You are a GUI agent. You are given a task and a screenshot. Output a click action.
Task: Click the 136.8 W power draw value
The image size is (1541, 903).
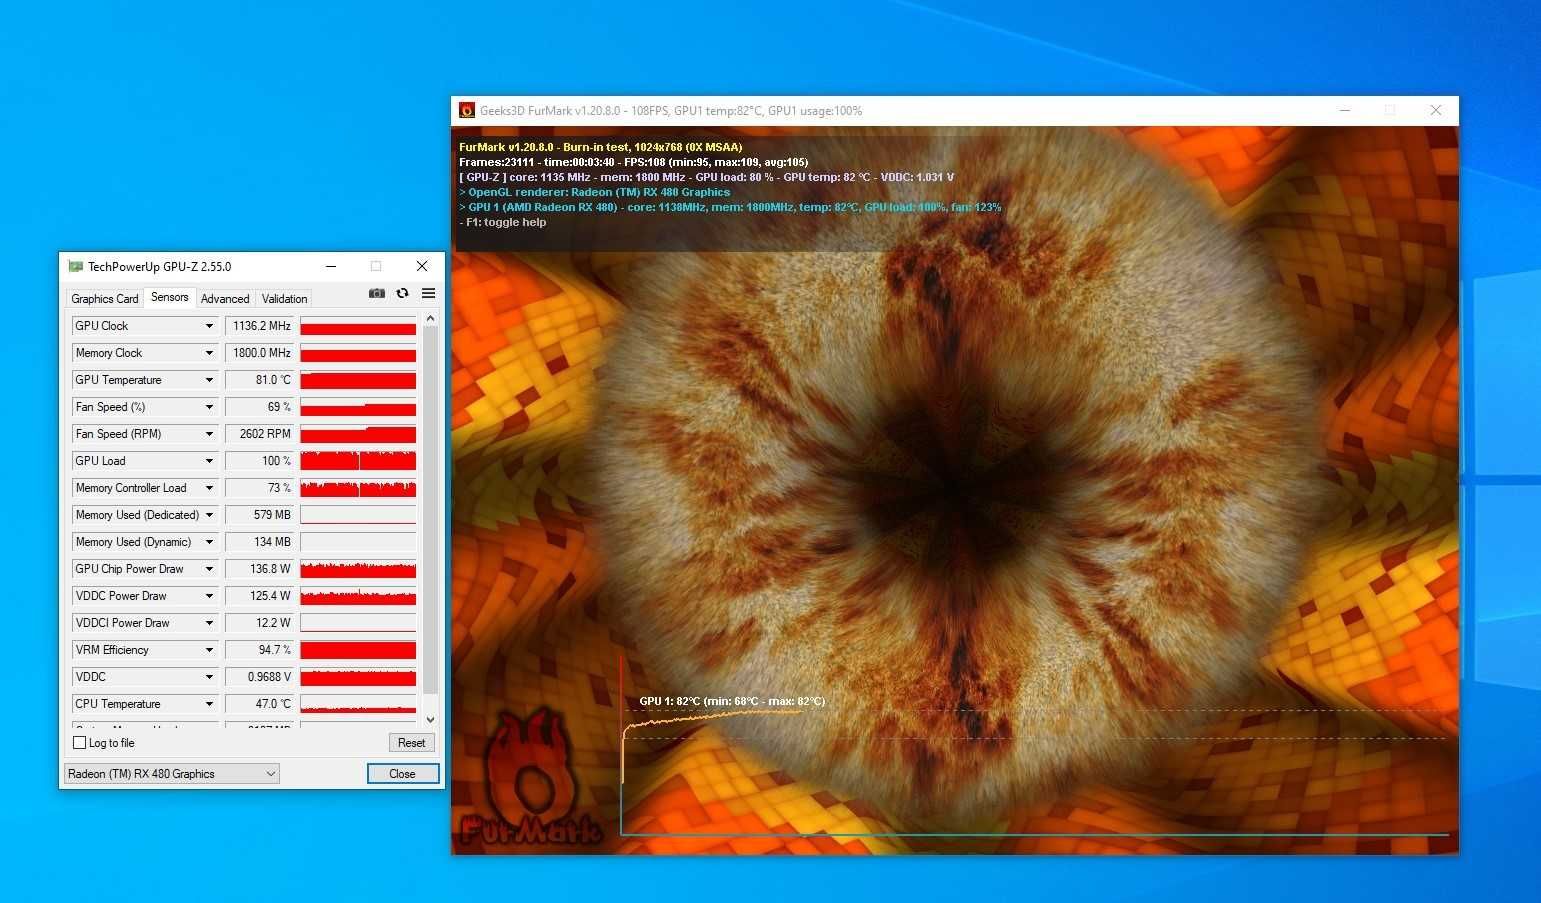(259, 569)
